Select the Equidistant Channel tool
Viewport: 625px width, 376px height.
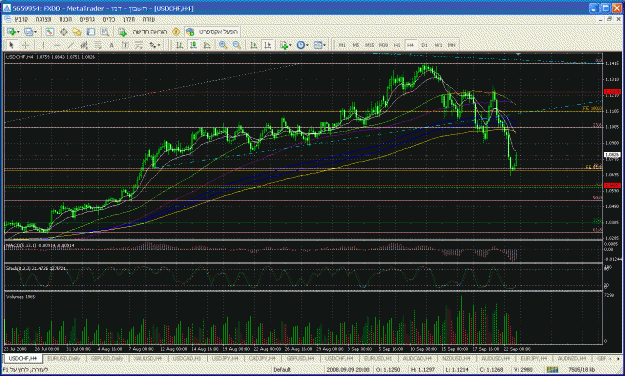click(x=84, y=45)
